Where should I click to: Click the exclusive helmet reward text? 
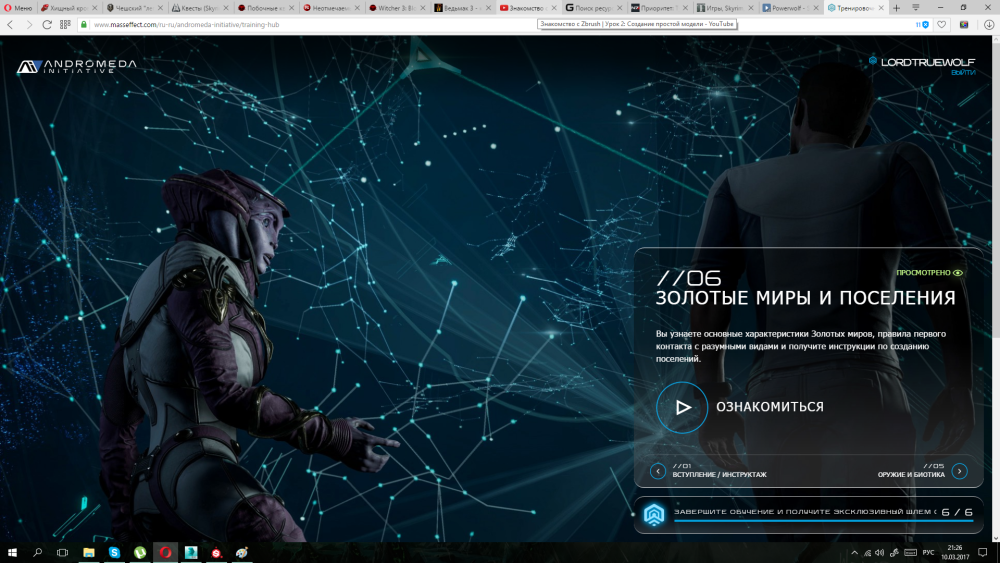click(805, 511)
